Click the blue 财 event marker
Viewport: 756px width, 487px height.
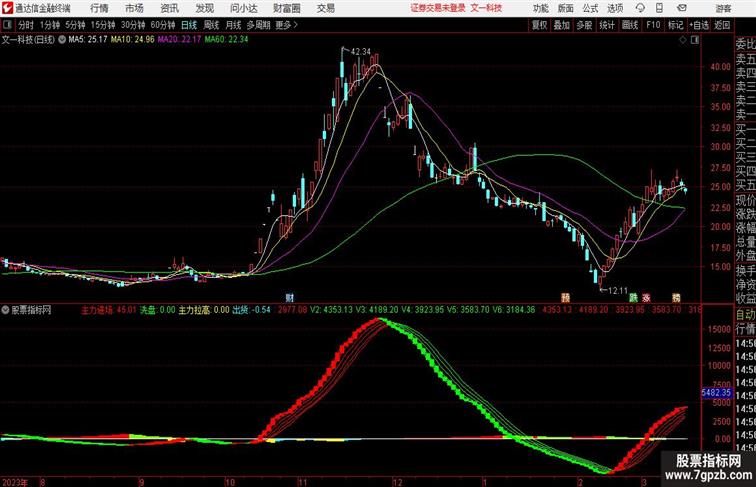tap(289, 298)
